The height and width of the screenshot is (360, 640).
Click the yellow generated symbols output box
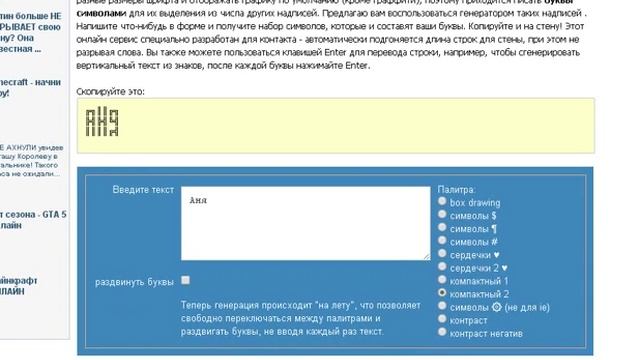pos(336,126)
